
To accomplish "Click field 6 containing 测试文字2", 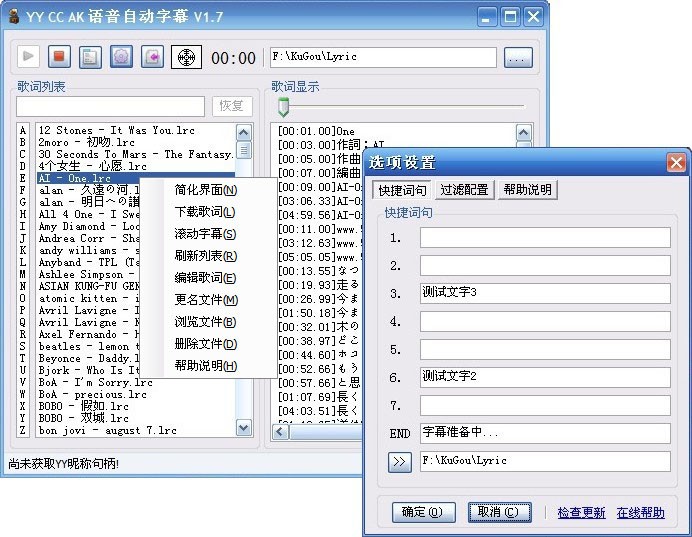I will tap(545, 377).
